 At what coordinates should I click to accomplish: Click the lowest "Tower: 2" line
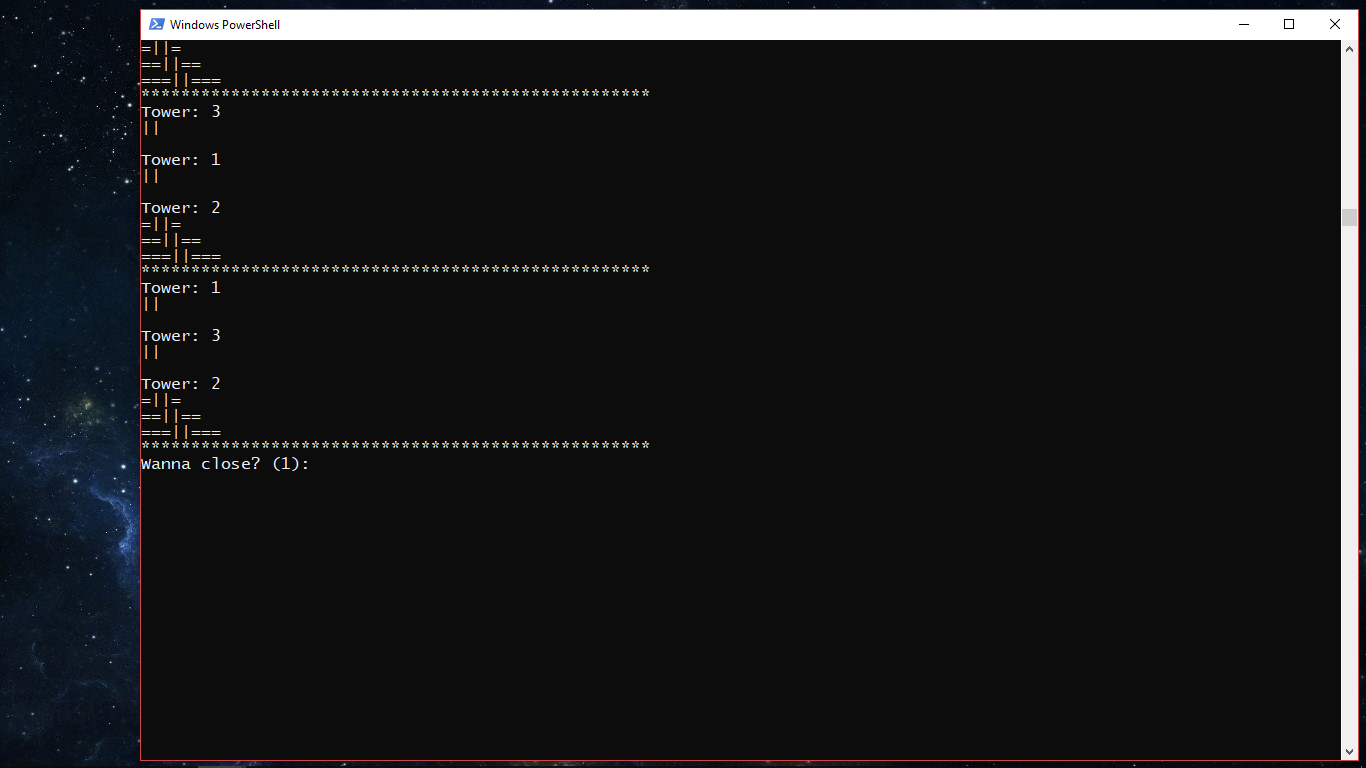tap(181, 383)
